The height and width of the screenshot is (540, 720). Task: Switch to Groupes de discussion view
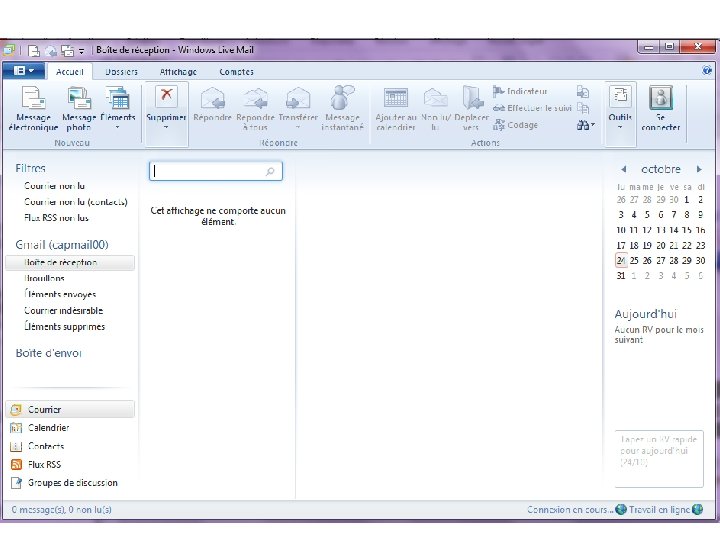point(64,483)
